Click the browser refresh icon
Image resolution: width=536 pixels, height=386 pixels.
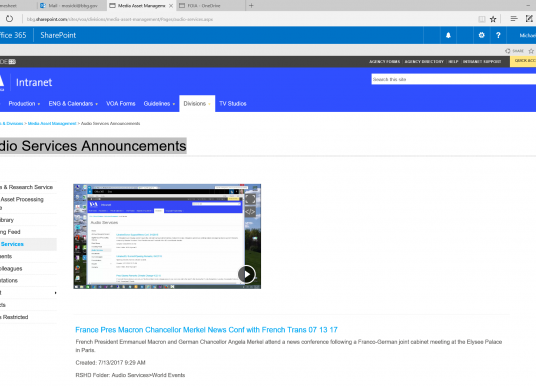(x=9, y=19)
